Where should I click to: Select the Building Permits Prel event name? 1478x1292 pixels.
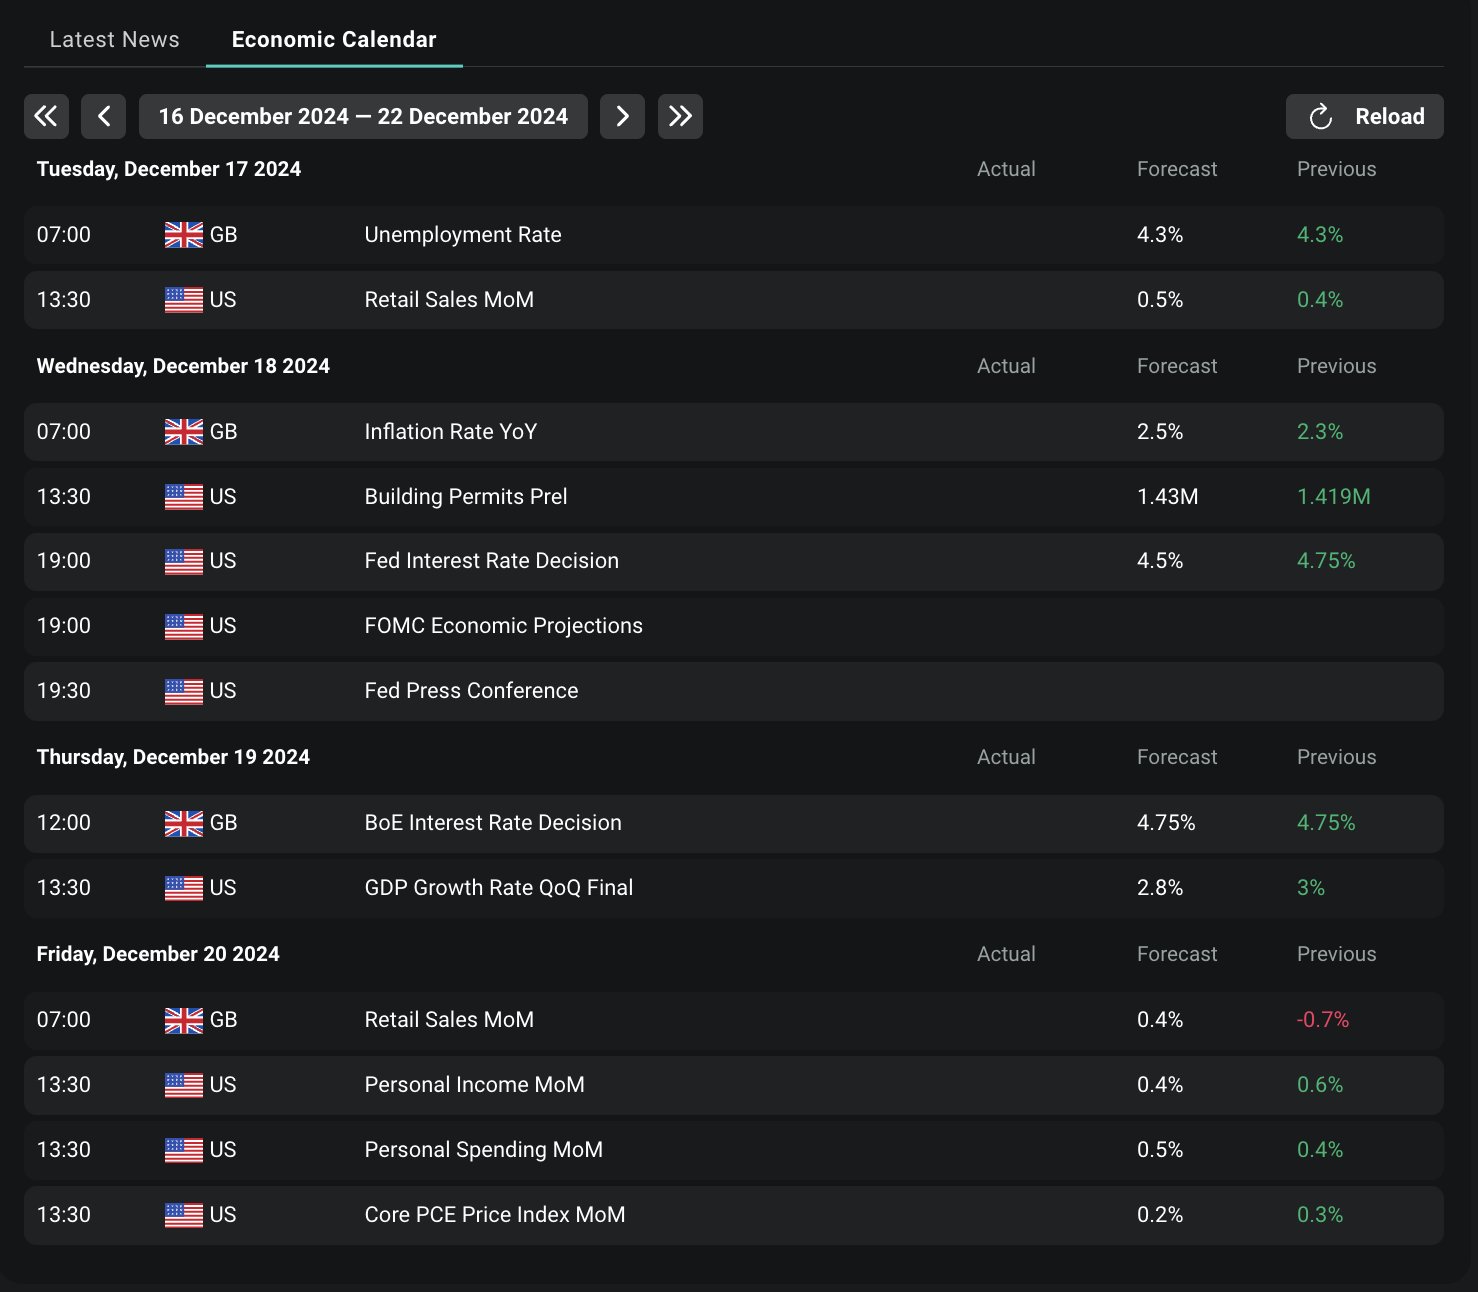[x=466, y=497]
